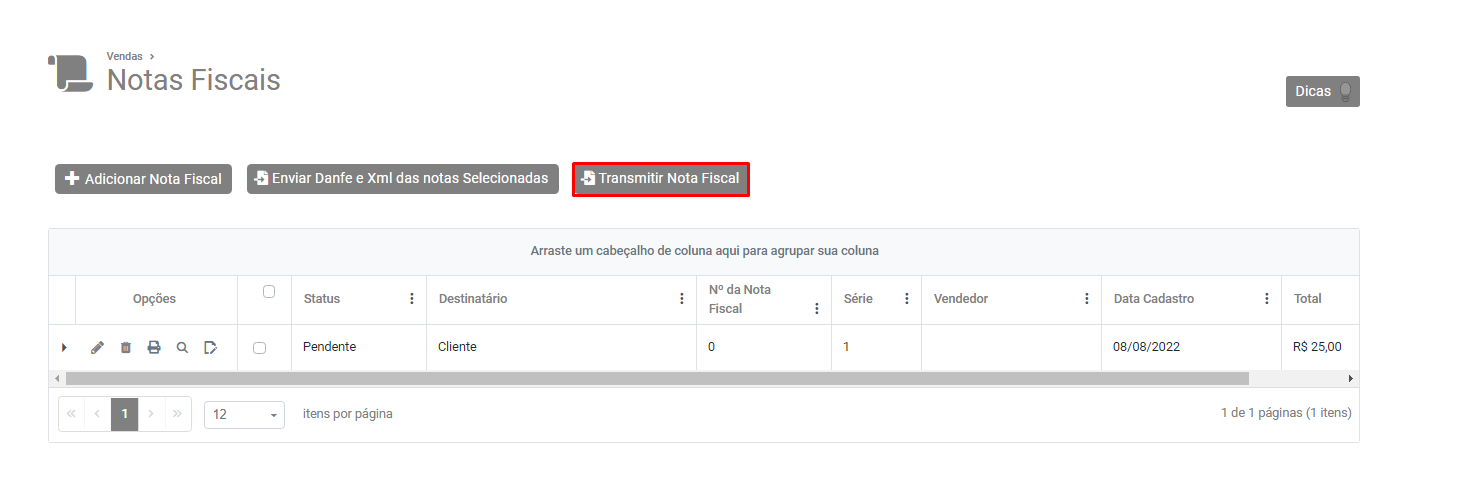Screen dimensions: 1465x495
Task: Go to next page pager button
Action: point(151,414)
